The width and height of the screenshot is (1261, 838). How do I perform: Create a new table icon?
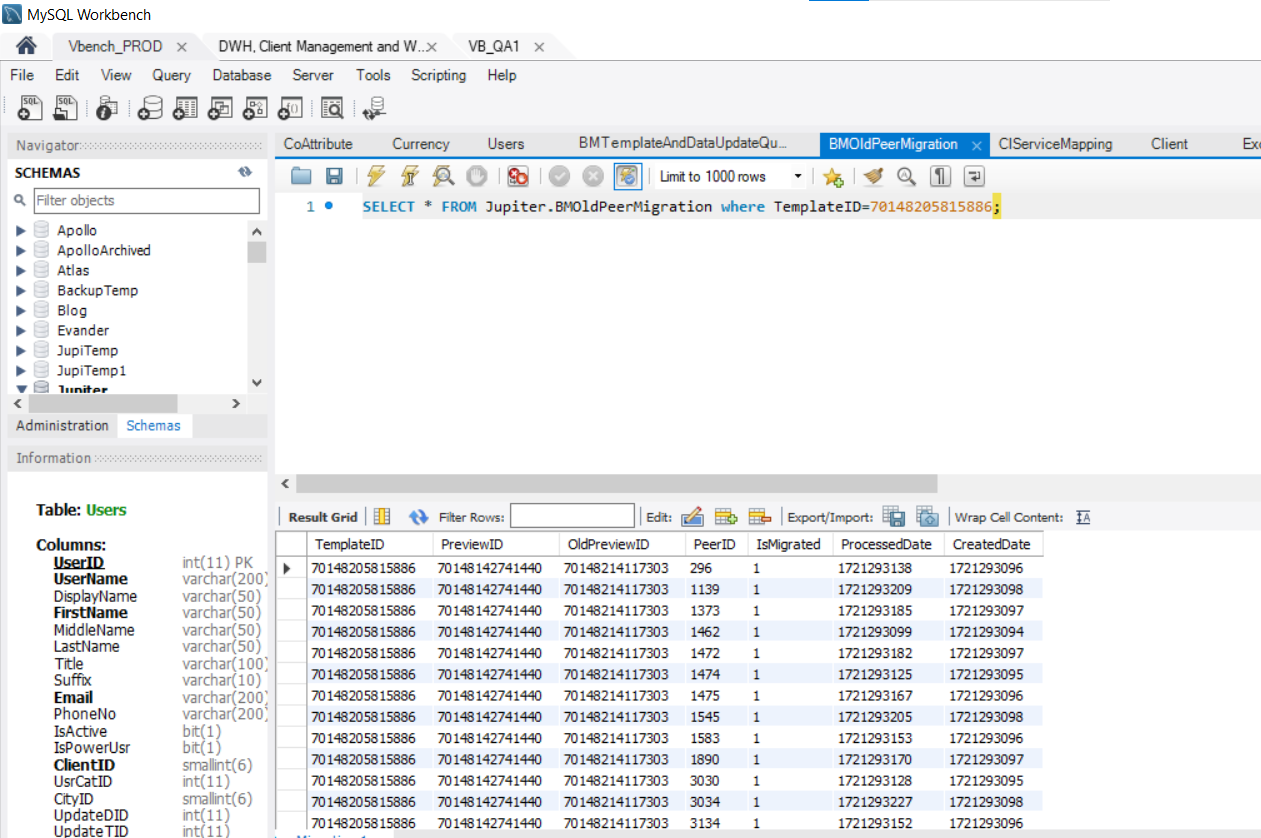(186, 108)
